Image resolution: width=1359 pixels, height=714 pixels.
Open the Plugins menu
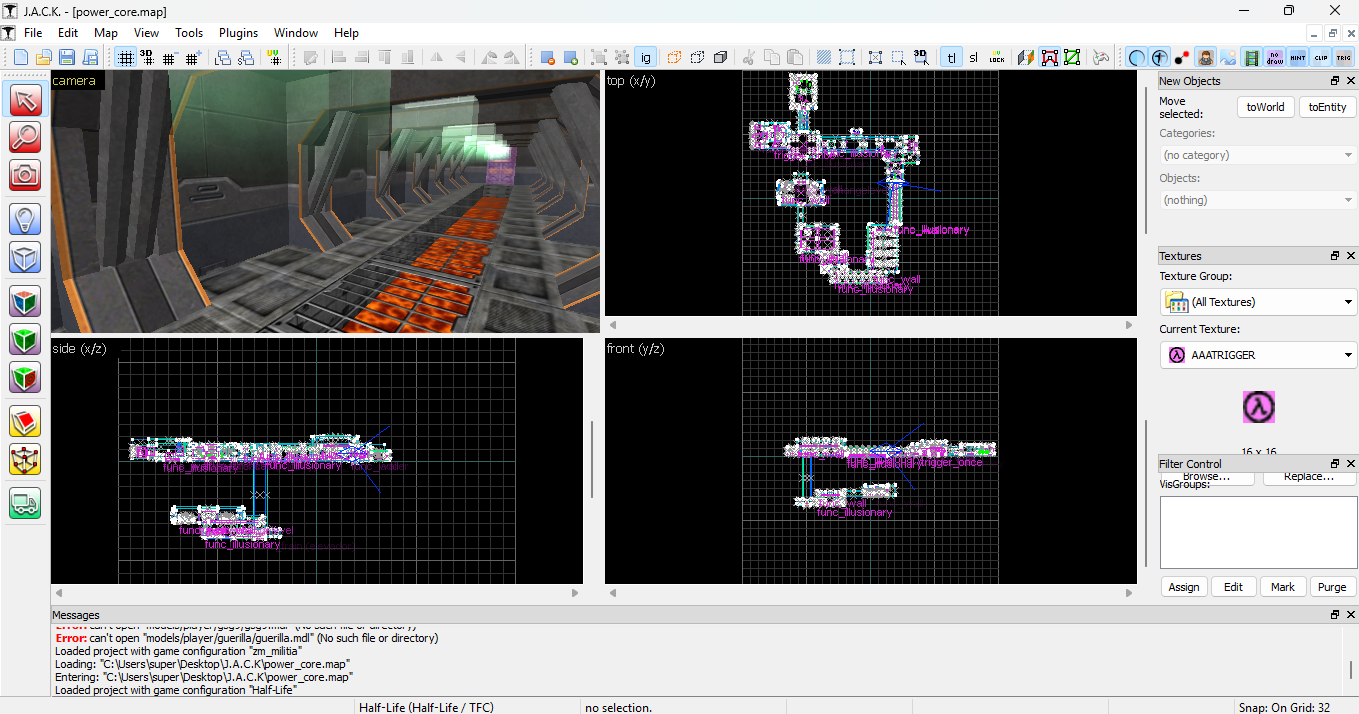pos(238,32)
